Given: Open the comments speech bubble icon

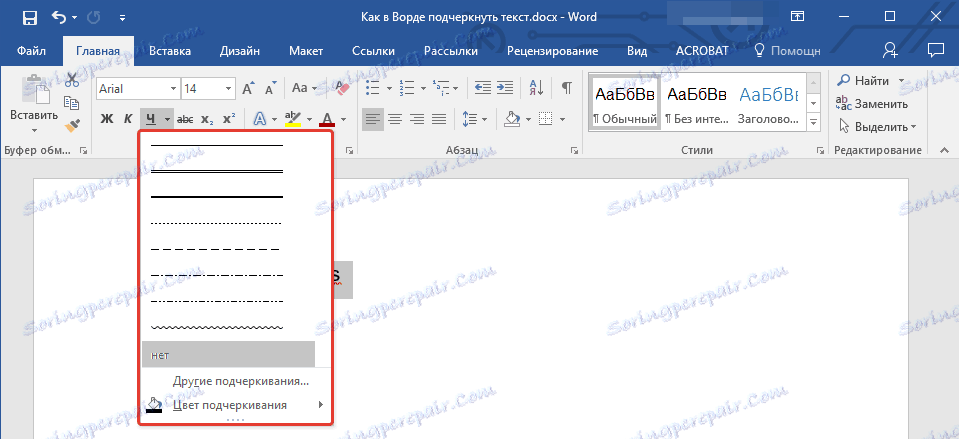Looking at the screenshot, I should click(935, 51).
